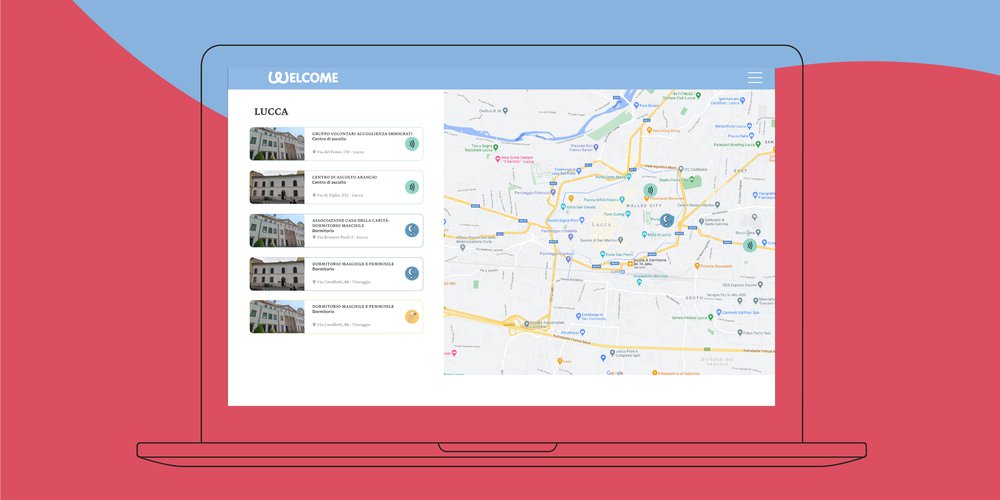The width and height of the screenshot is (1000, 500).
Task: Click address Via del Fosso on first card
Action: [x=340, y=152]
